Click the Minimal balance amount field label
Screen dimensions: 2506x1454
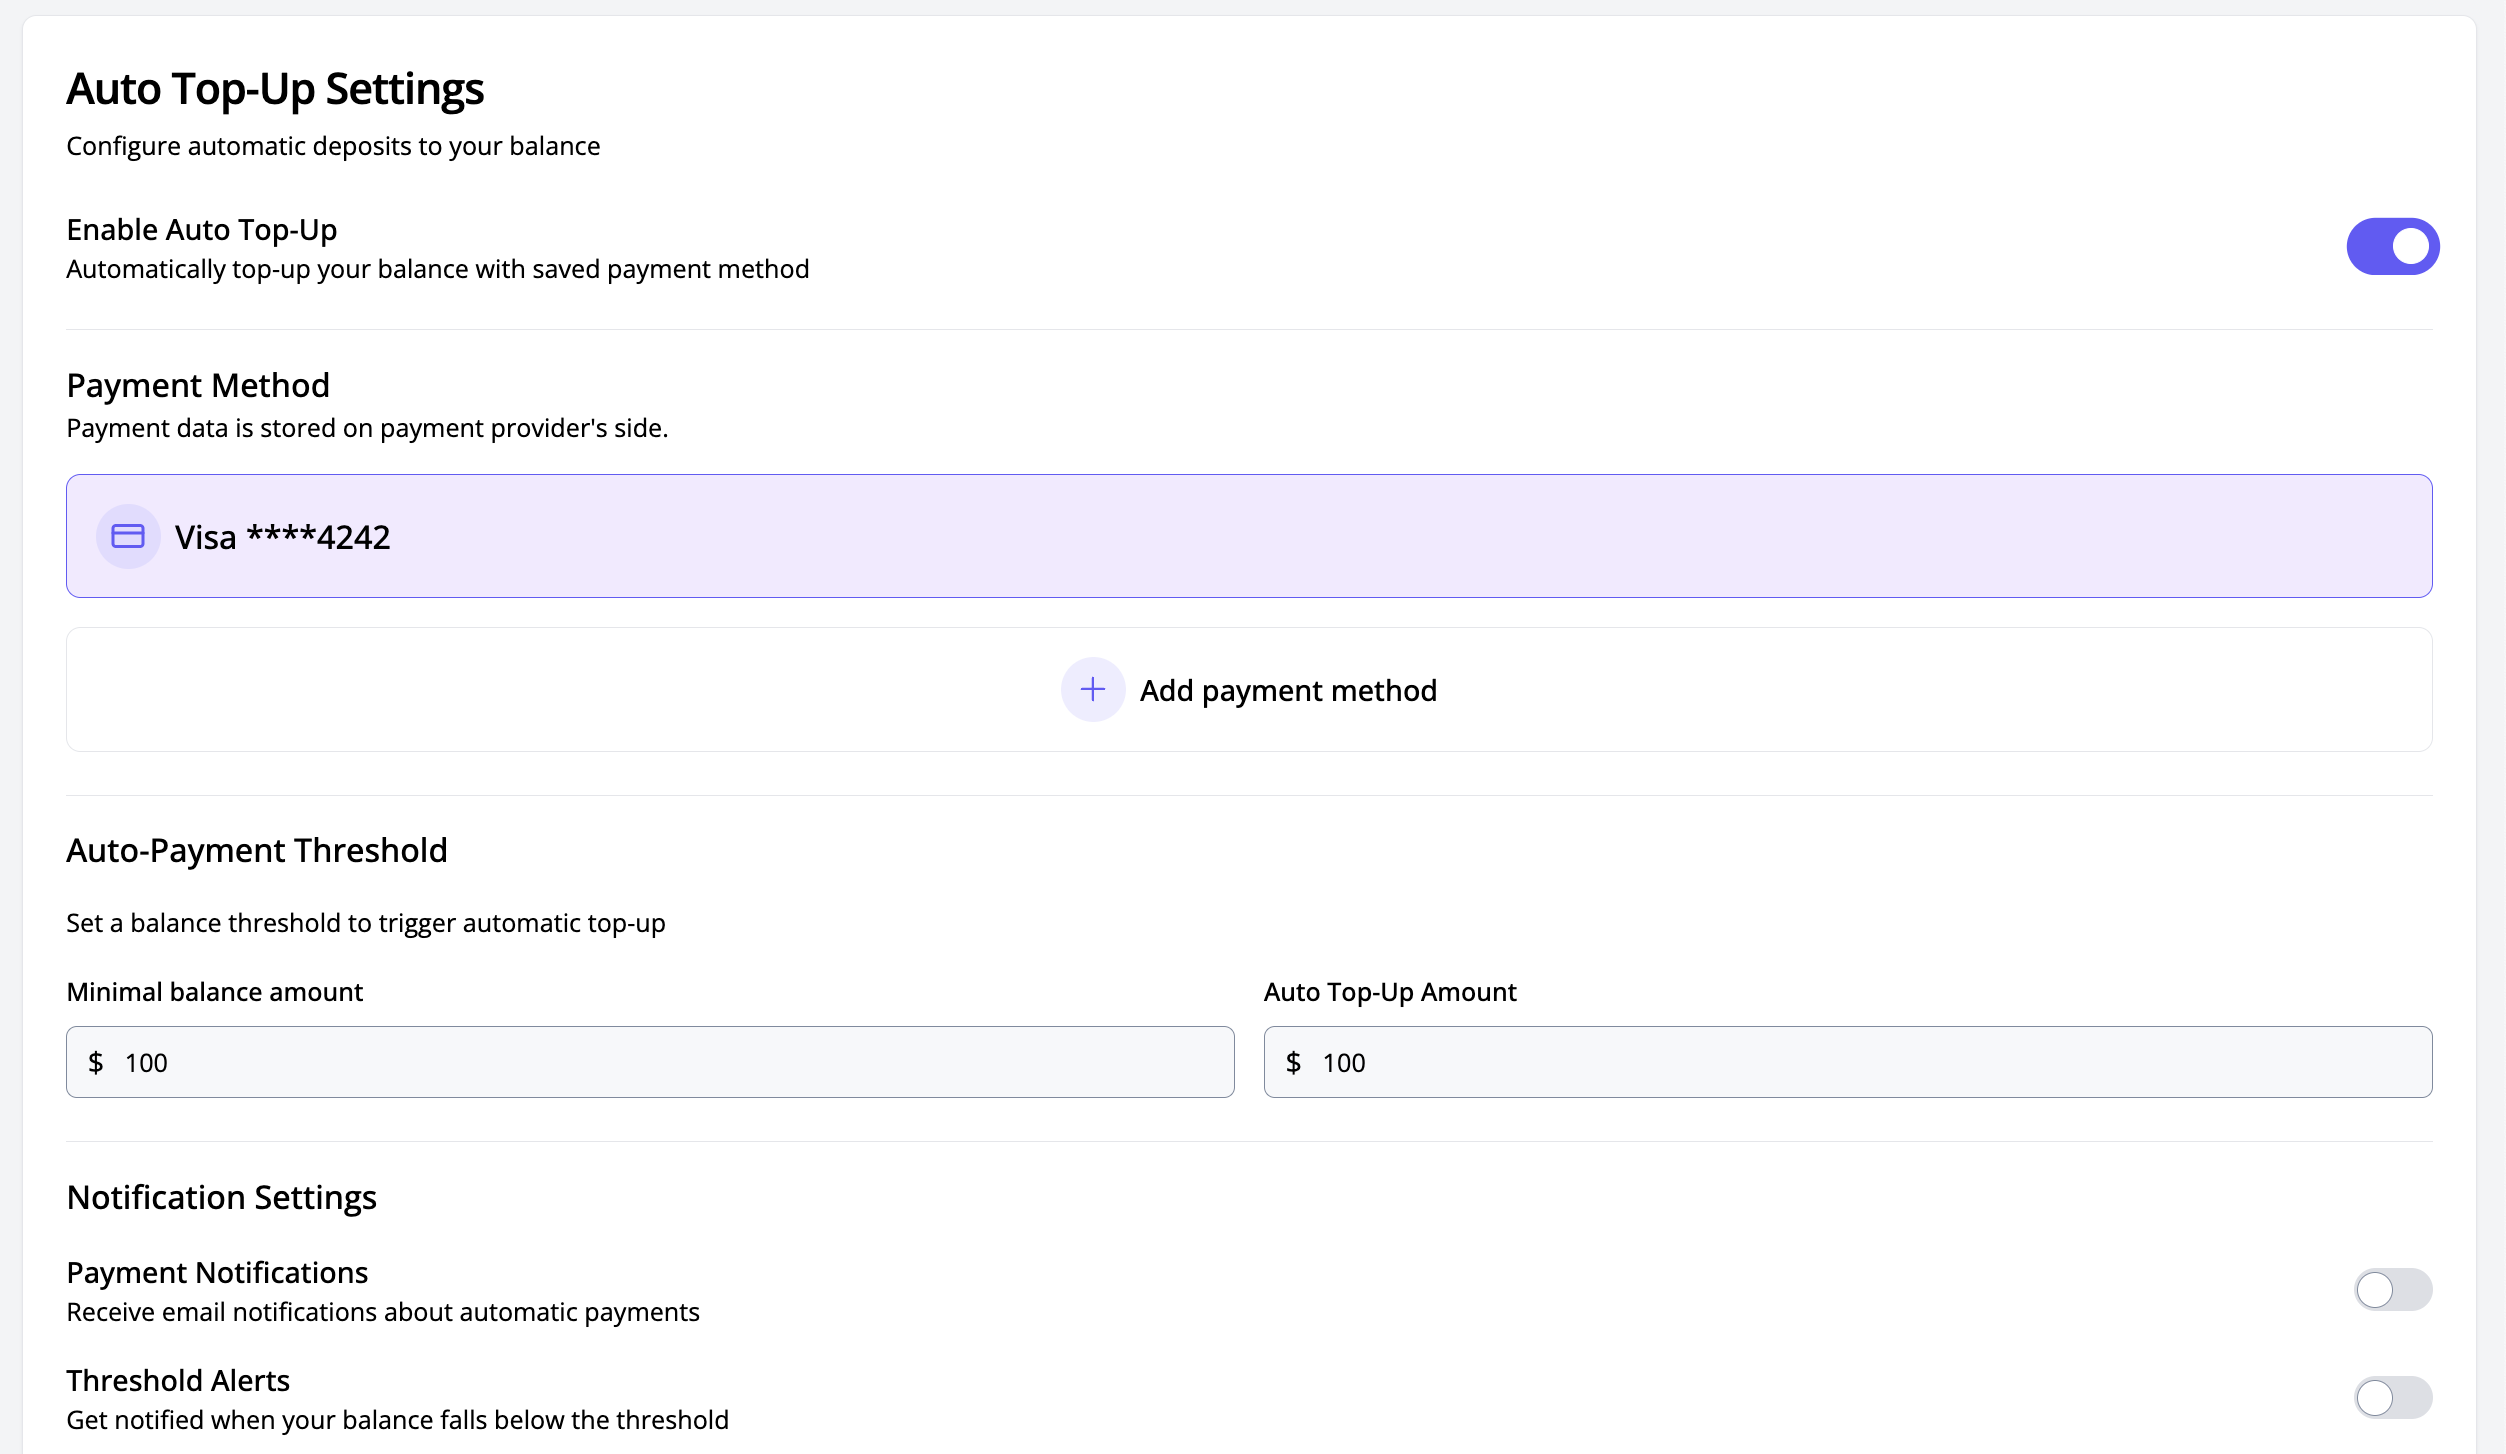click(x=214, y=992)
